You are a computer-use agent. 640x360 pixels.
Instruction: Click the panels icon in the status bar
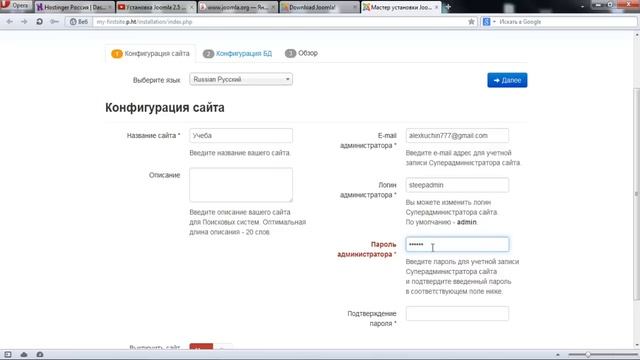8,354
